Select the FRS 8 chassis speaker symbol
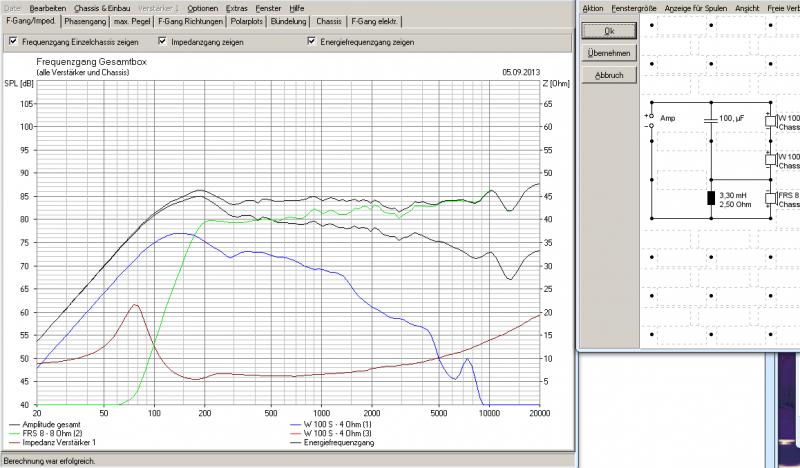Viewport: 800px width, 468px height. point(770,198)
